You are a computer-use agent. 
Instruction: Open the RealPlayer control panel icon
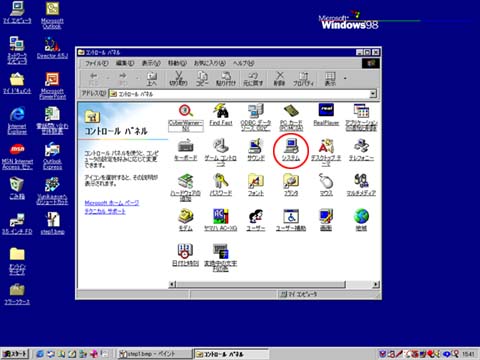pyautogui.click(x=326, y=114)
